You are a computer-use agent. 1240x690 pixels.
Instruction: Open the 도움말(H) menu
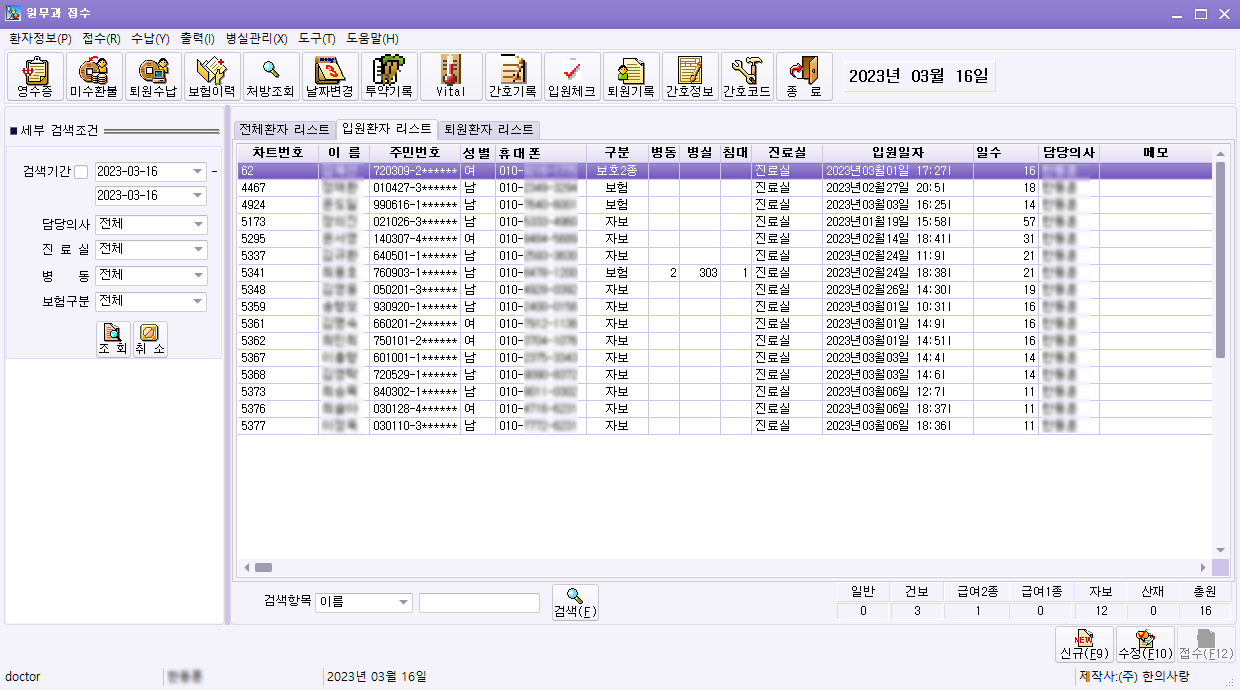click(373, 38)
